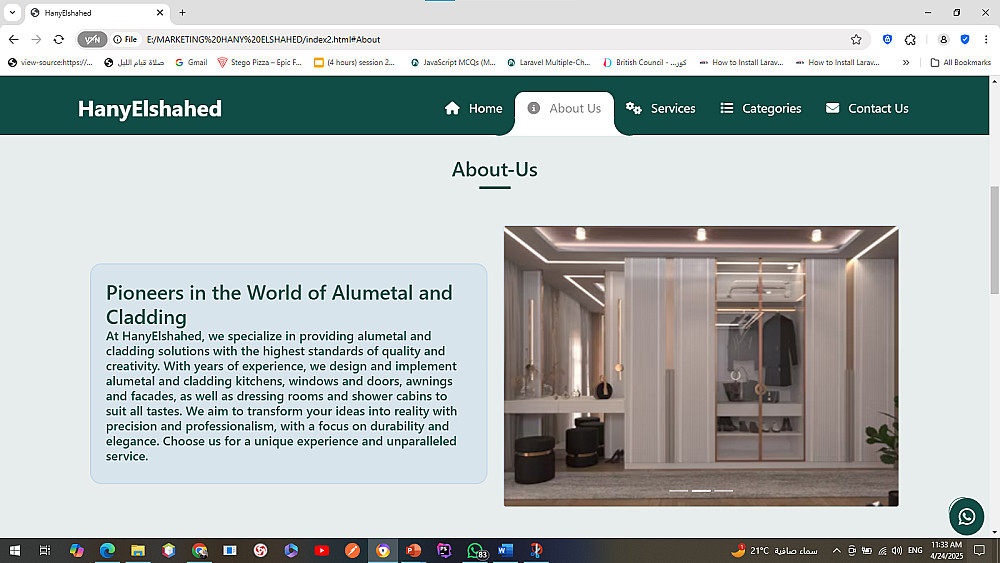Image resolution: width=1000 pixels, height=563 pixels.
Task: Open the Windows Start menu
Action: pyautogui.click(x=15, y=550)
